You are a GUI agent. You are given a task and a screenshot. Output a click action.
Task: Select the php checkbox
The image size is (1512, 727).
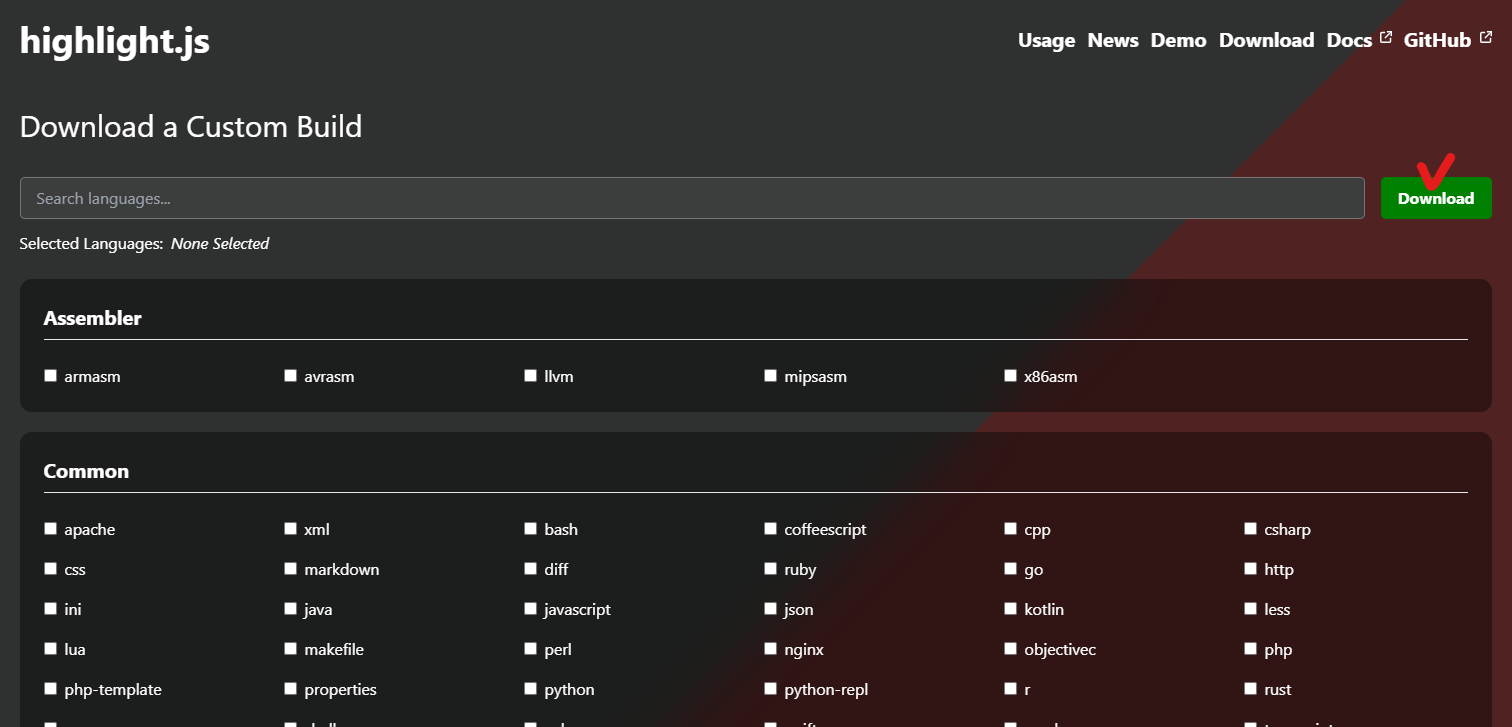tap(1250, 649)
